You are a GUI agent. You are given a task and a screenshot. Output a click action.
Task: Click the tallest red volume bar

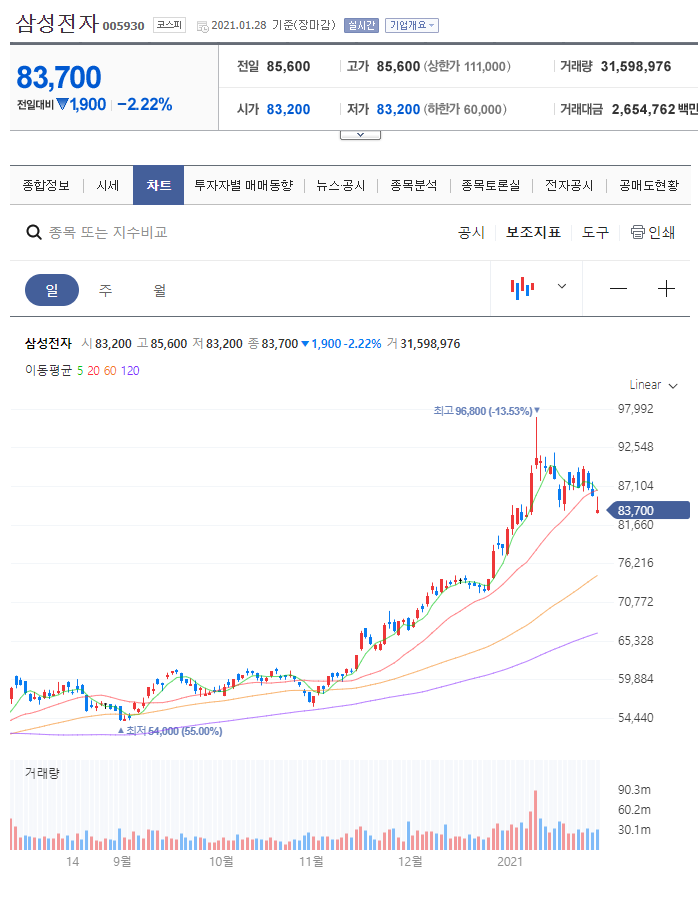(x=535, y=820)
